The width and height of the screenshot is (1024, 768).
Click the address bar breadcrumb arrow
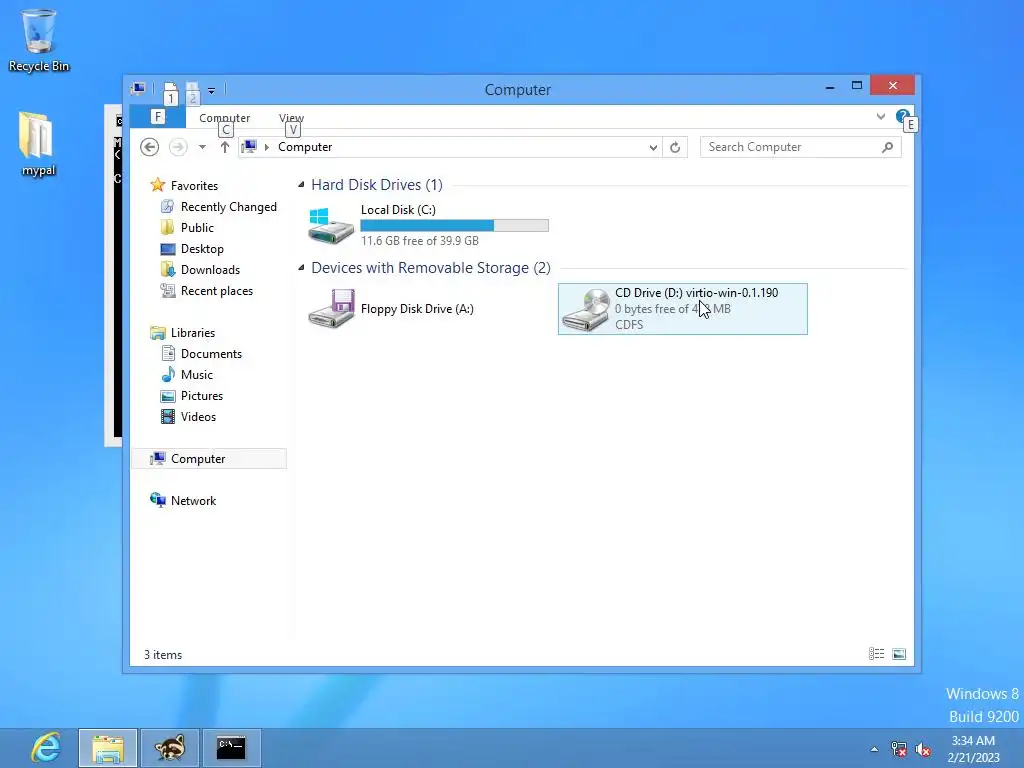(x=266, y=147)
